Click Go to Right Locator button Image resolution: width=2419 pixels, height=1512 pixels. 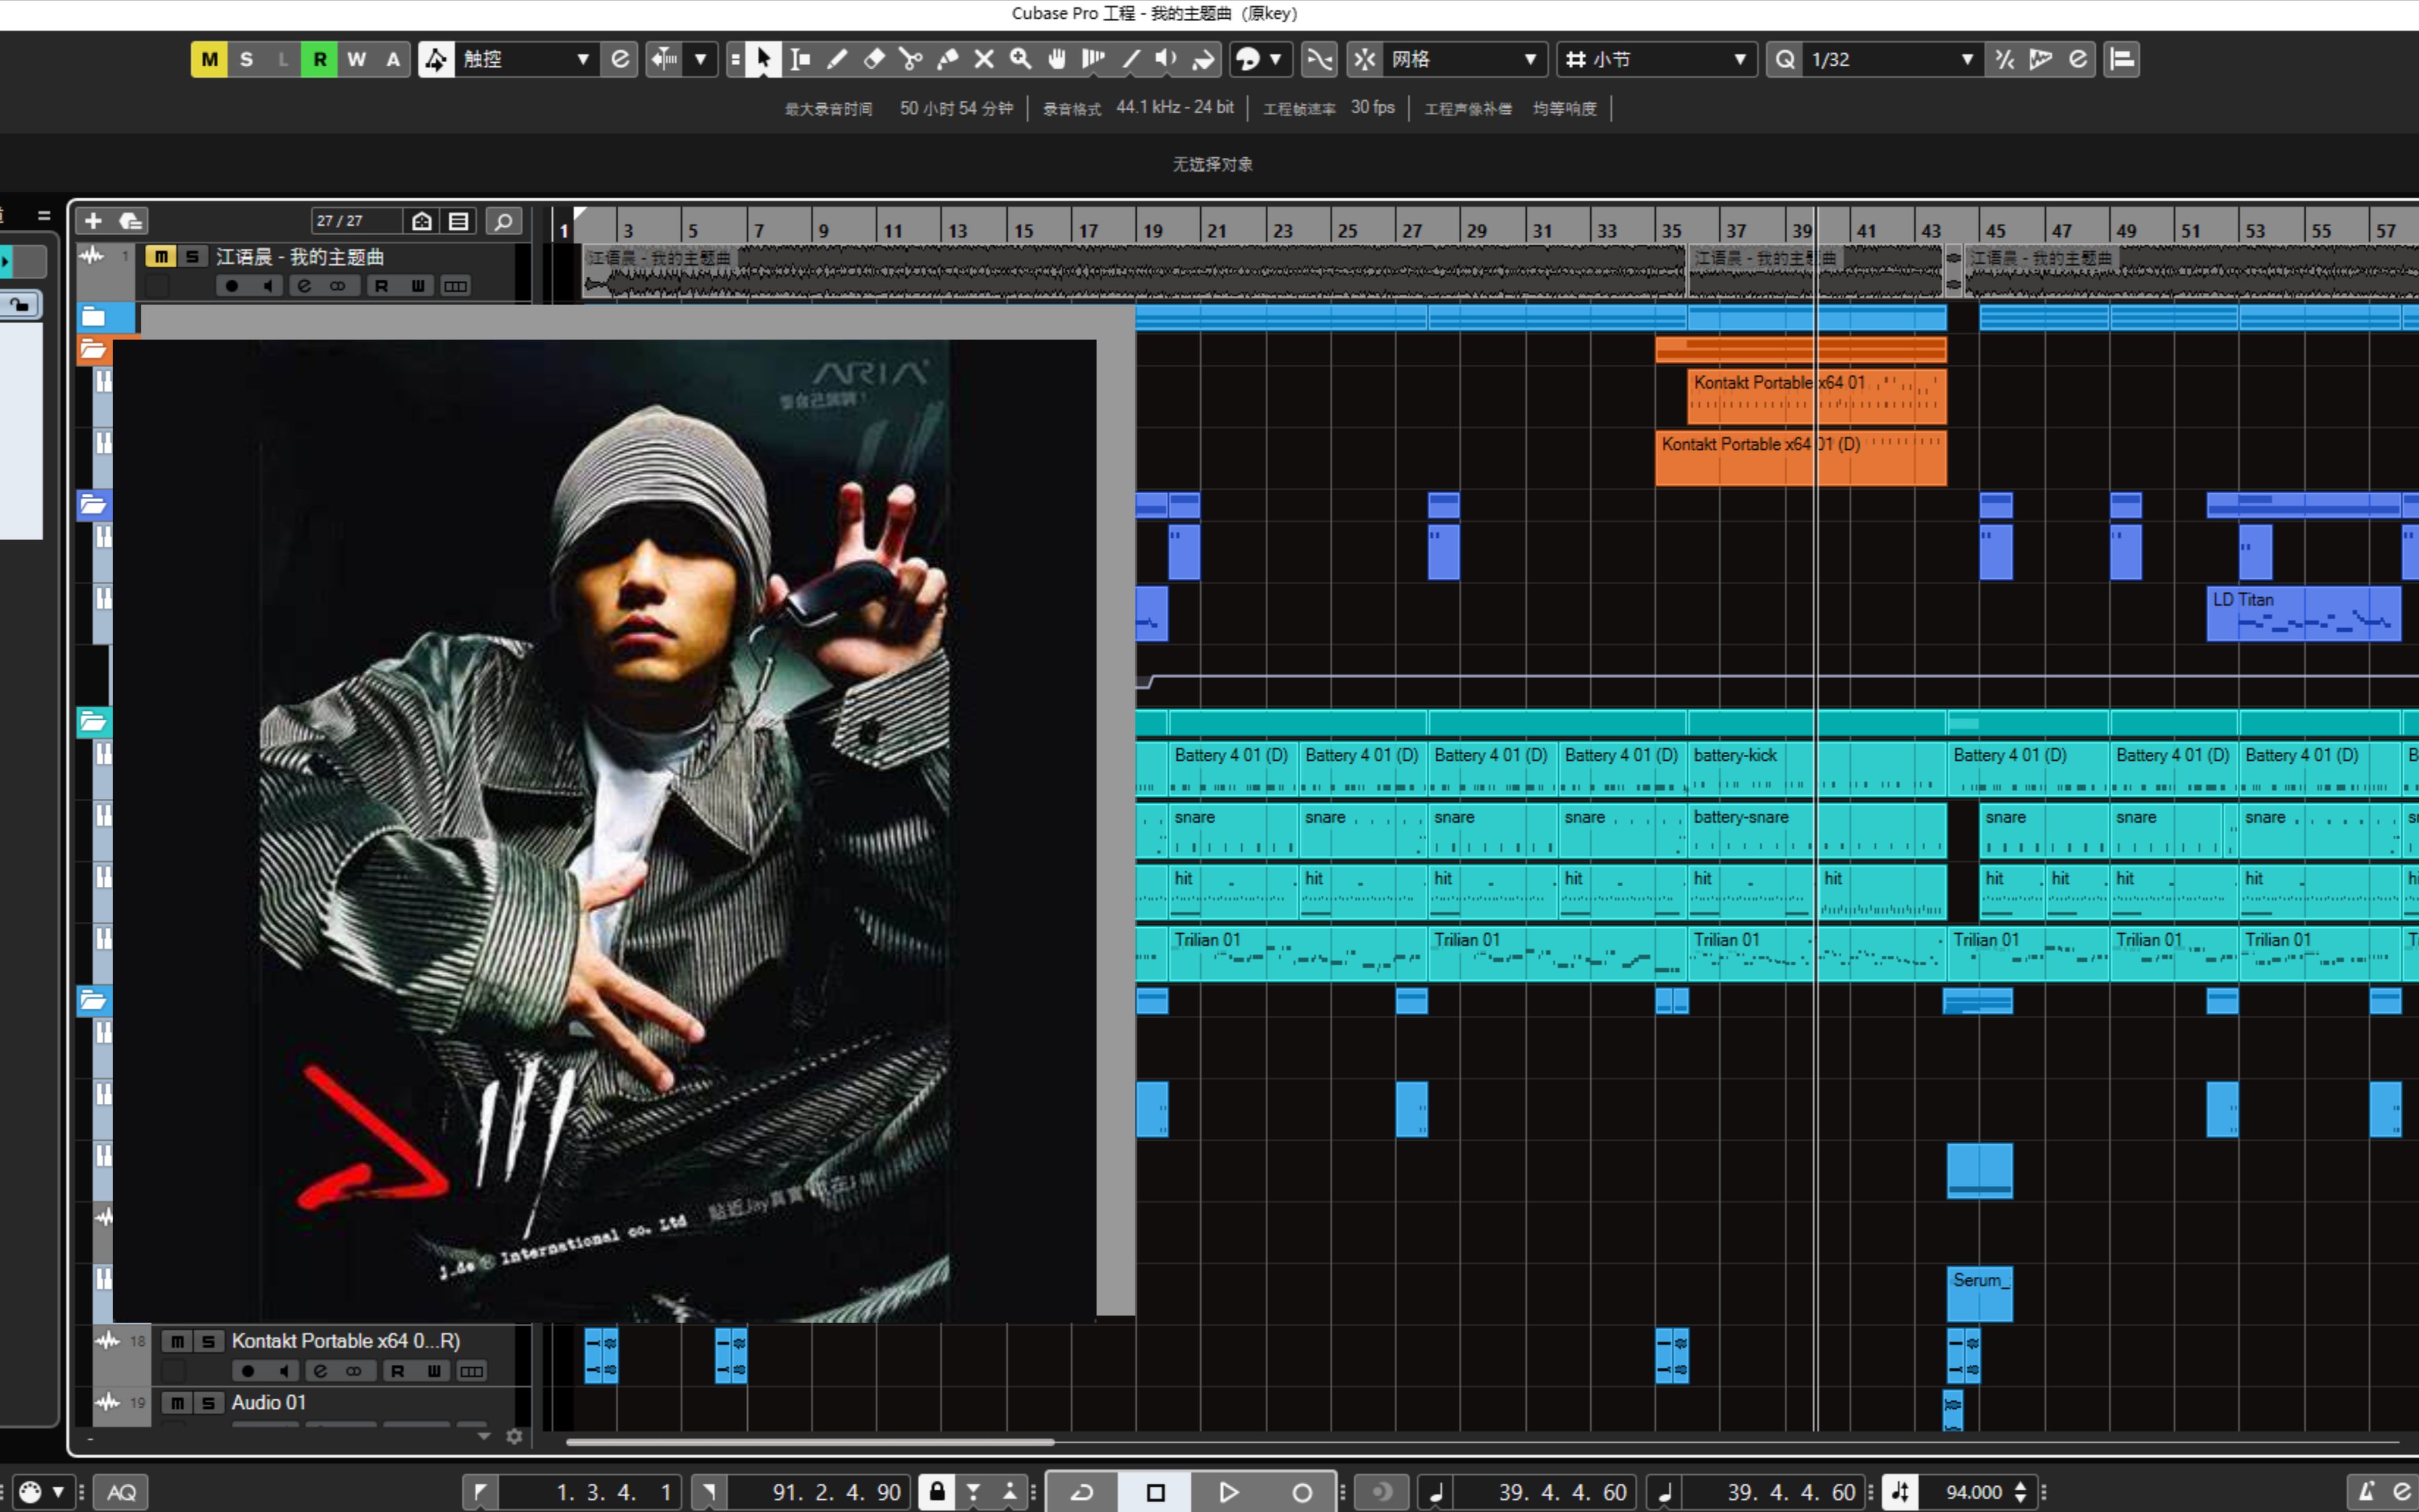709,1492
